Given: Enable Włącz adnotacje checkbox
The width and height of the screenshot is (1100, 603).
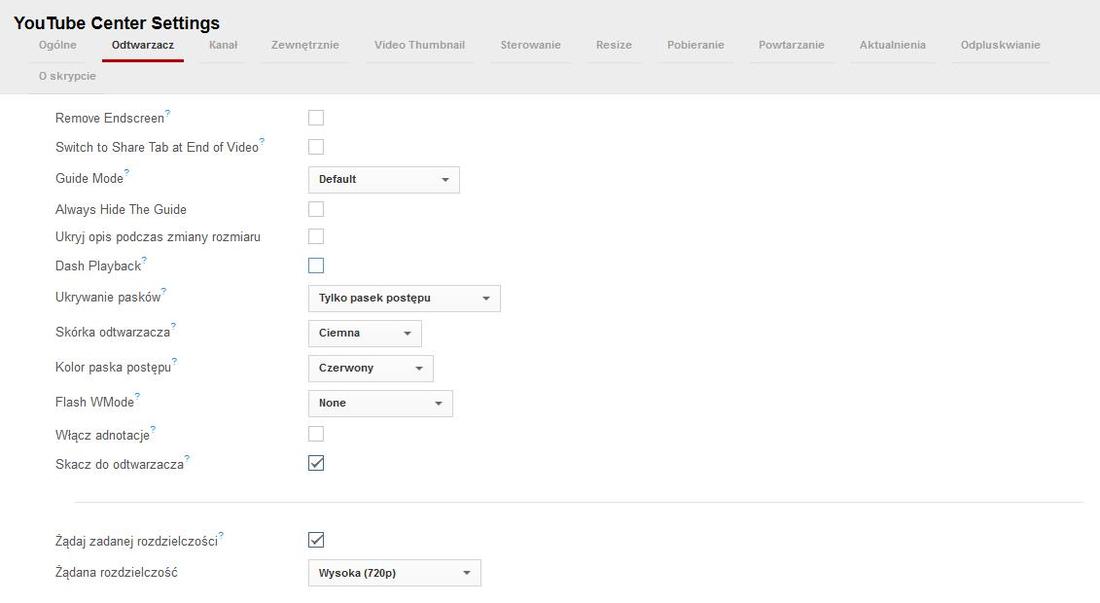Looking at the screenshot, I should [316, 434].
